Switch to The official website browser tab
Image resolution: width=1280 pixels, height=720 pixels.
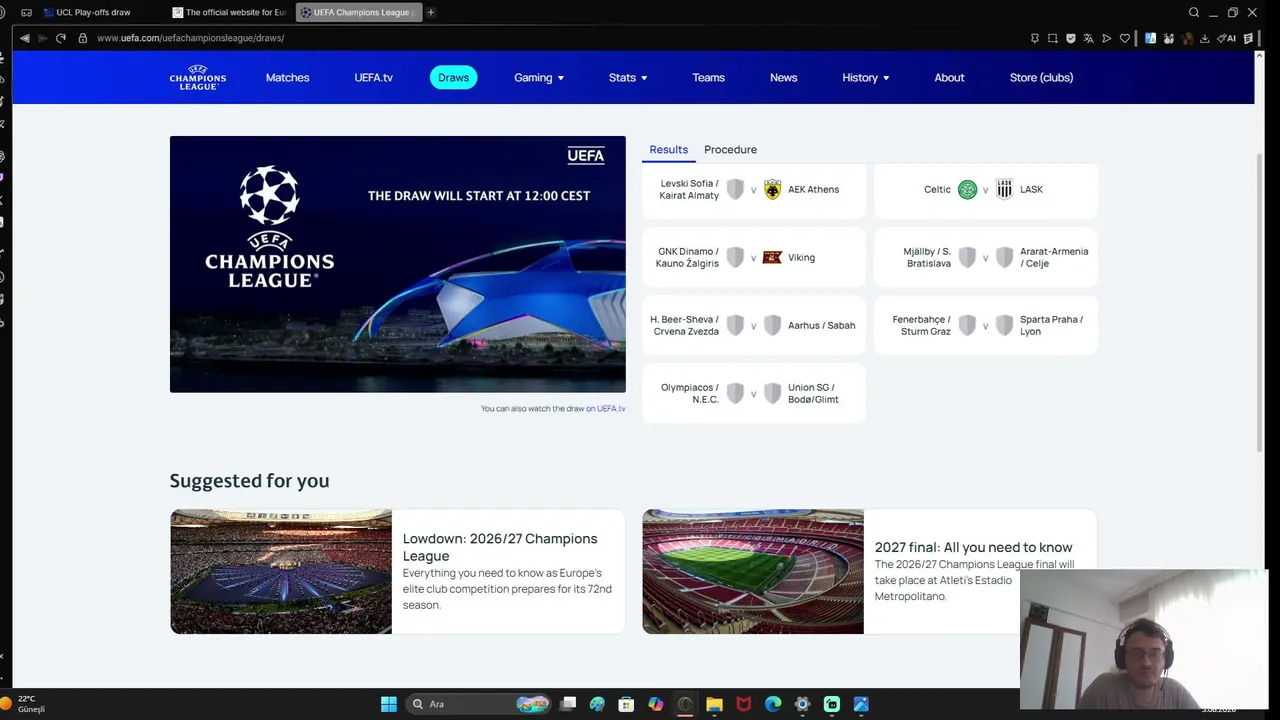pos(229,12)
